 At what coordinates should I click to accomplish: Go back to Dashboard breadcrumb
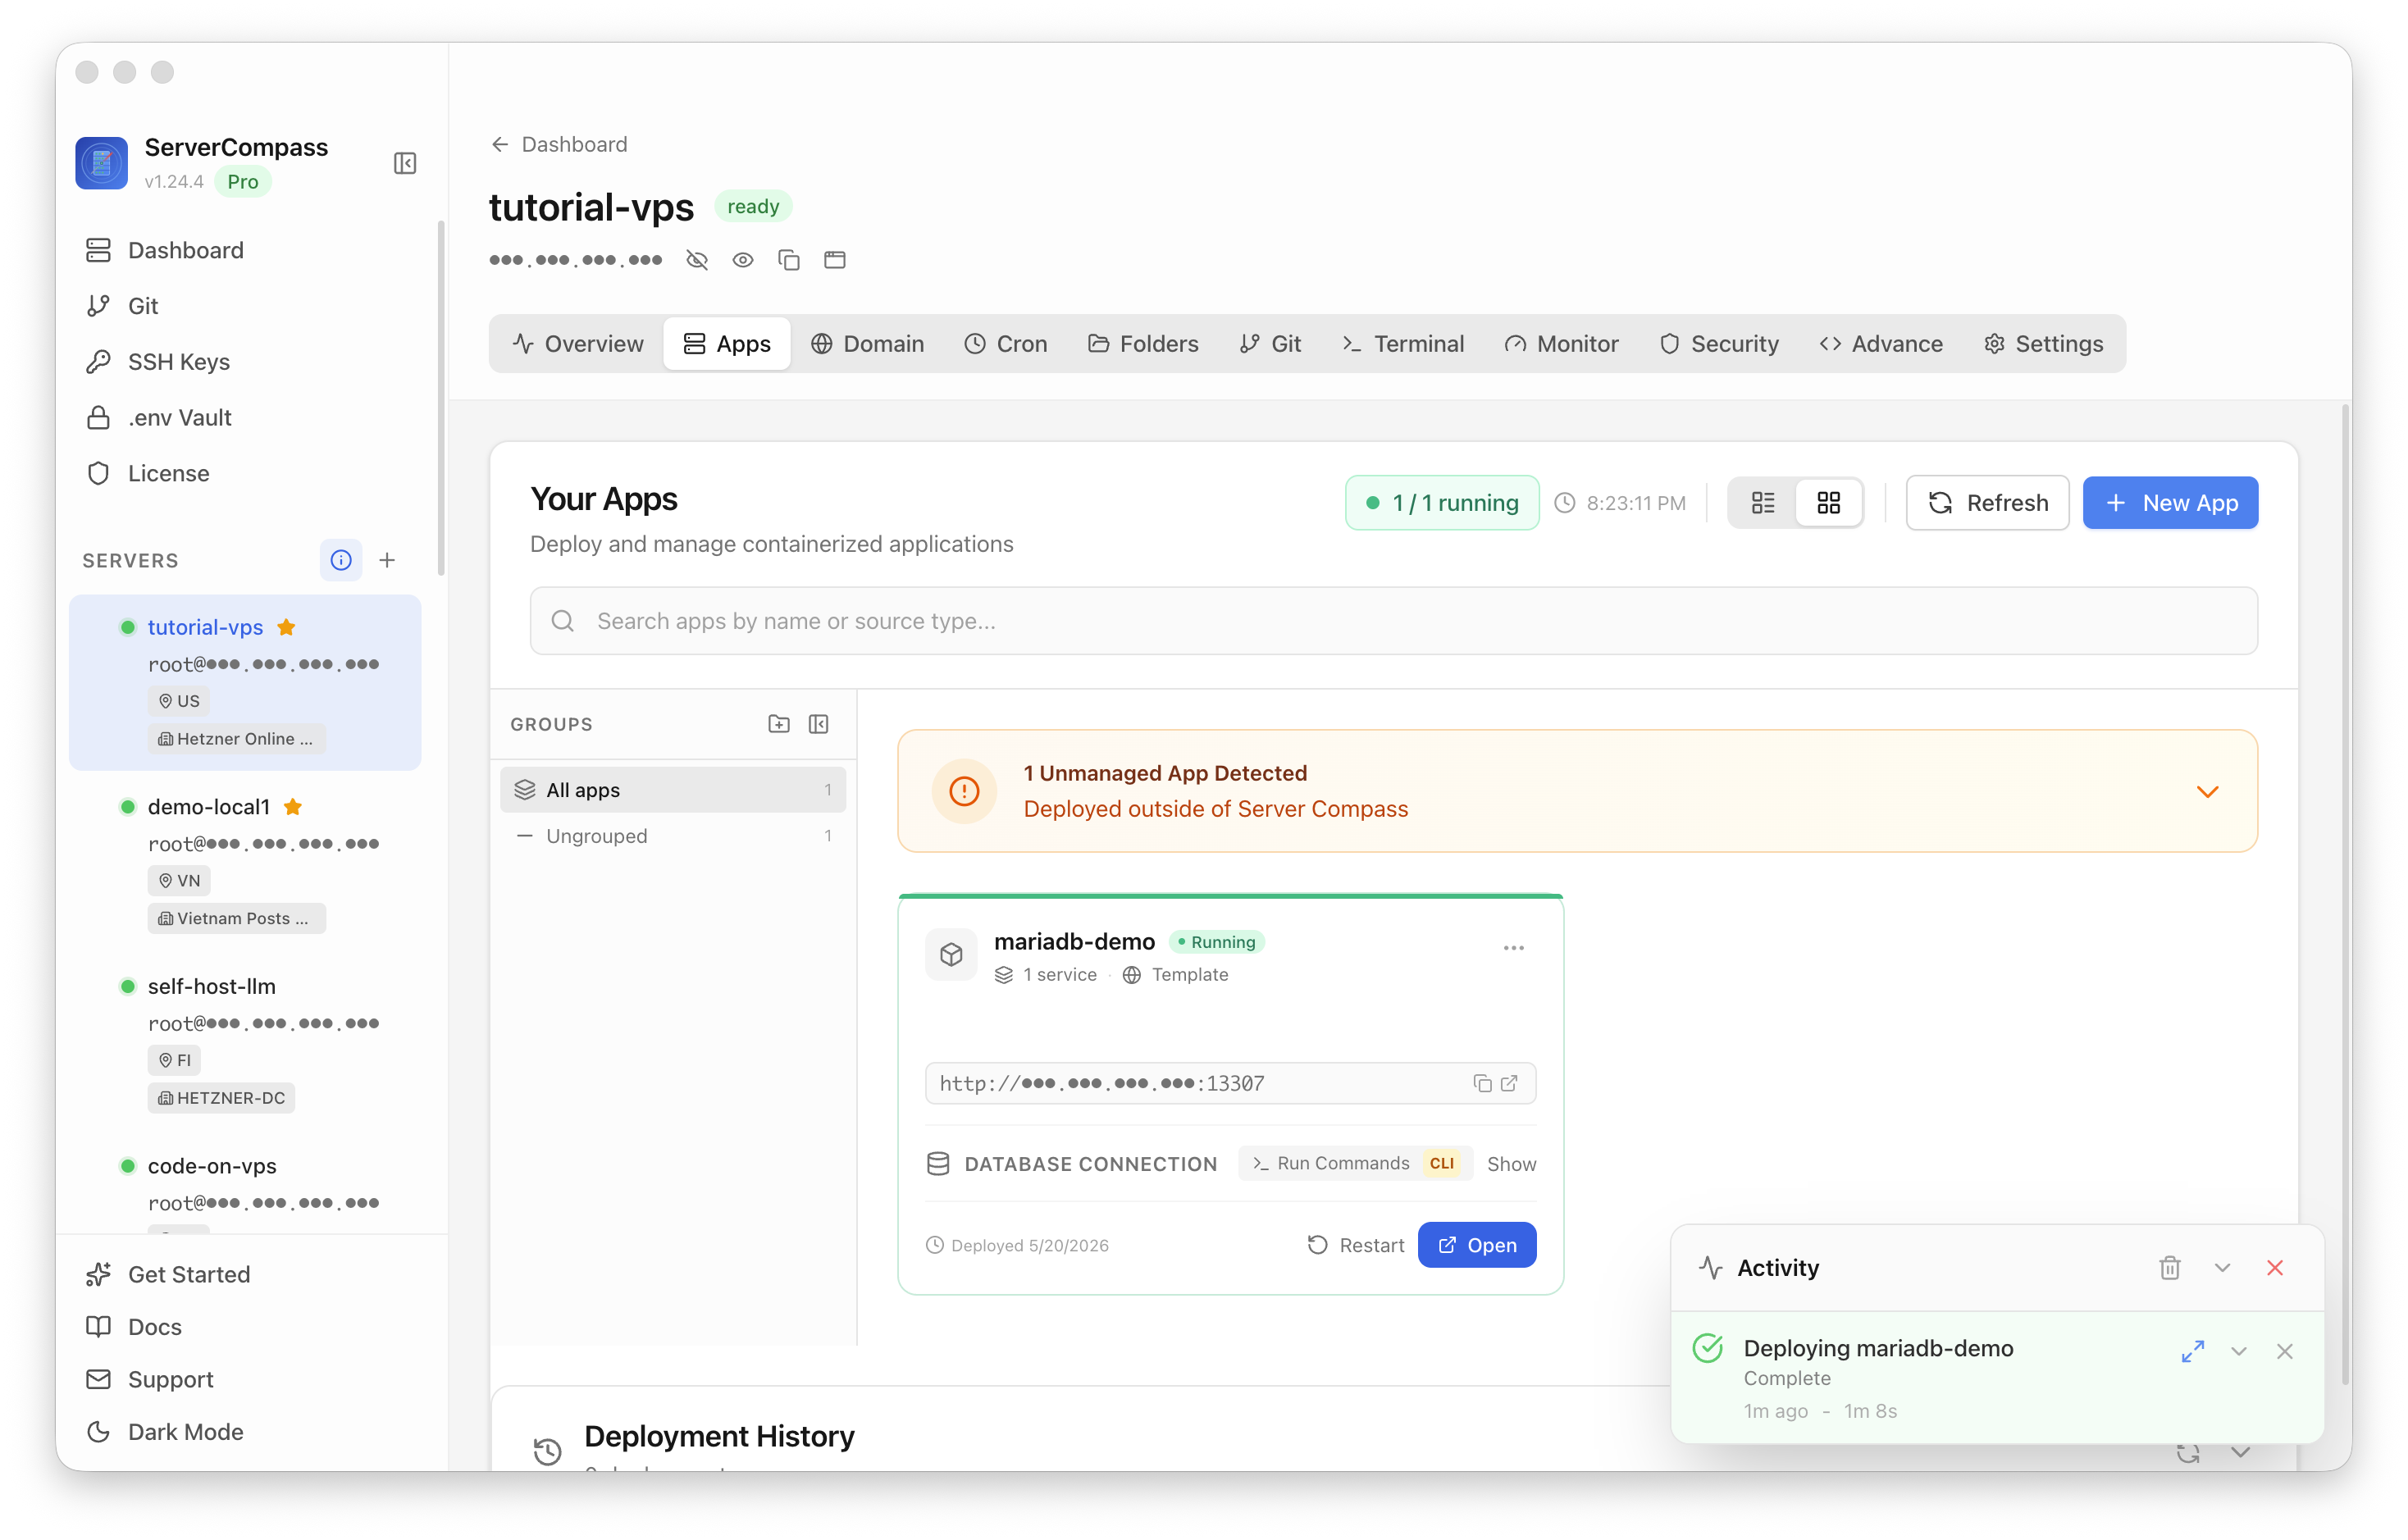[x=559, y=144]
